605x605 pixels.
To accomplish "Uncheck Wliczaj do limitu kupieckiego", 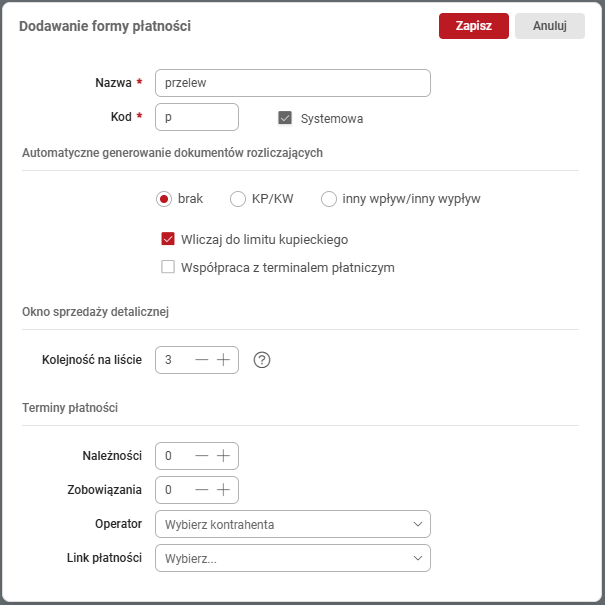I will (168, 240).
